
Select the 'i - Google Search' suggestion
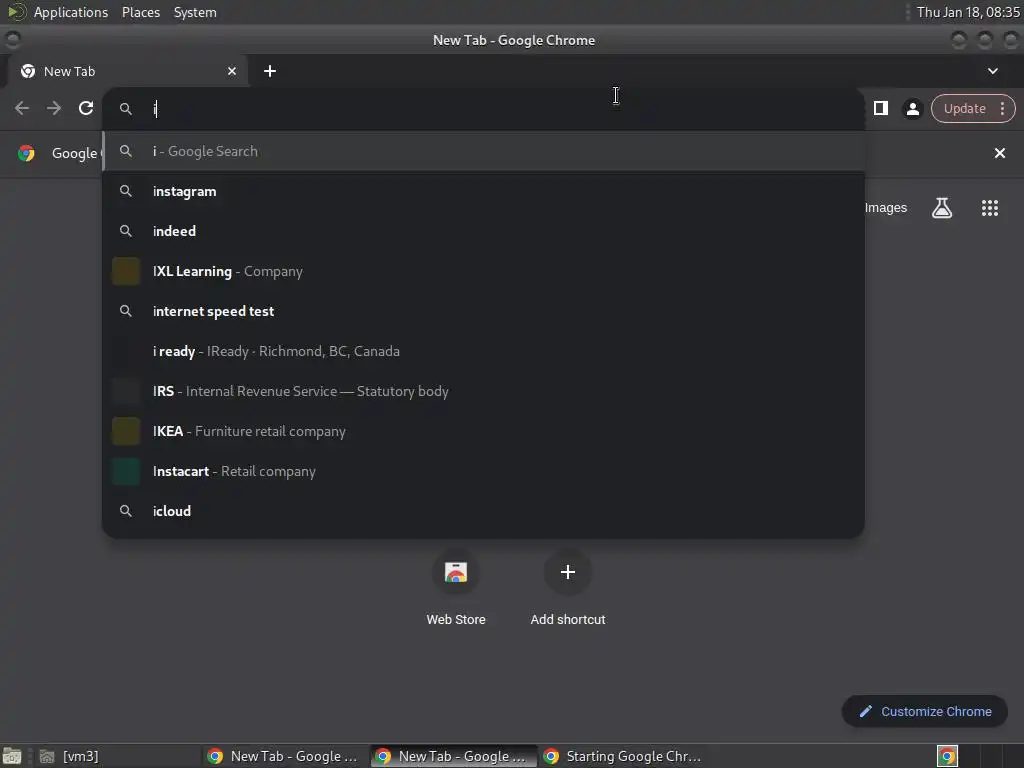pyautogui.click(x=484, y=152)
